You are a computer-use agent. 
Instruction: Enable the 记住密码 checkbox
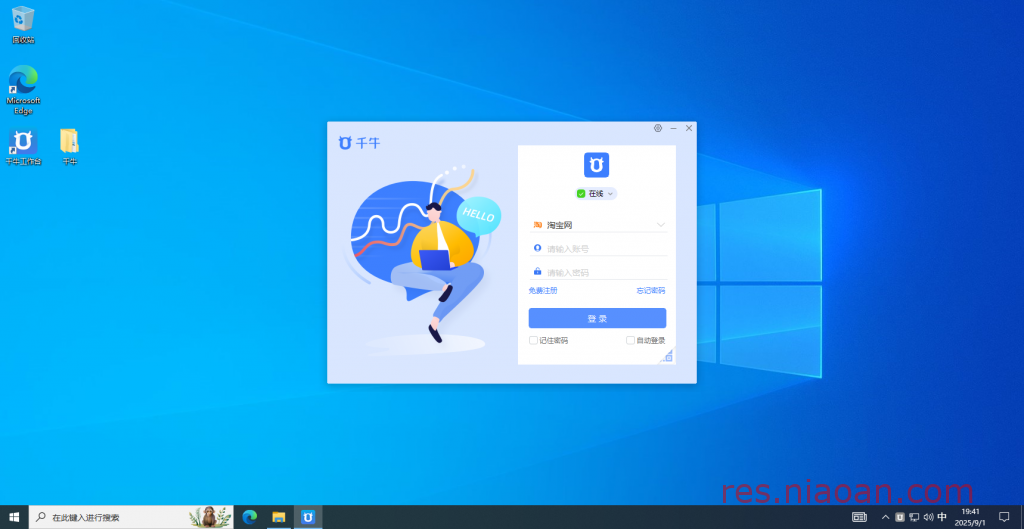click(x=534, y=340)
